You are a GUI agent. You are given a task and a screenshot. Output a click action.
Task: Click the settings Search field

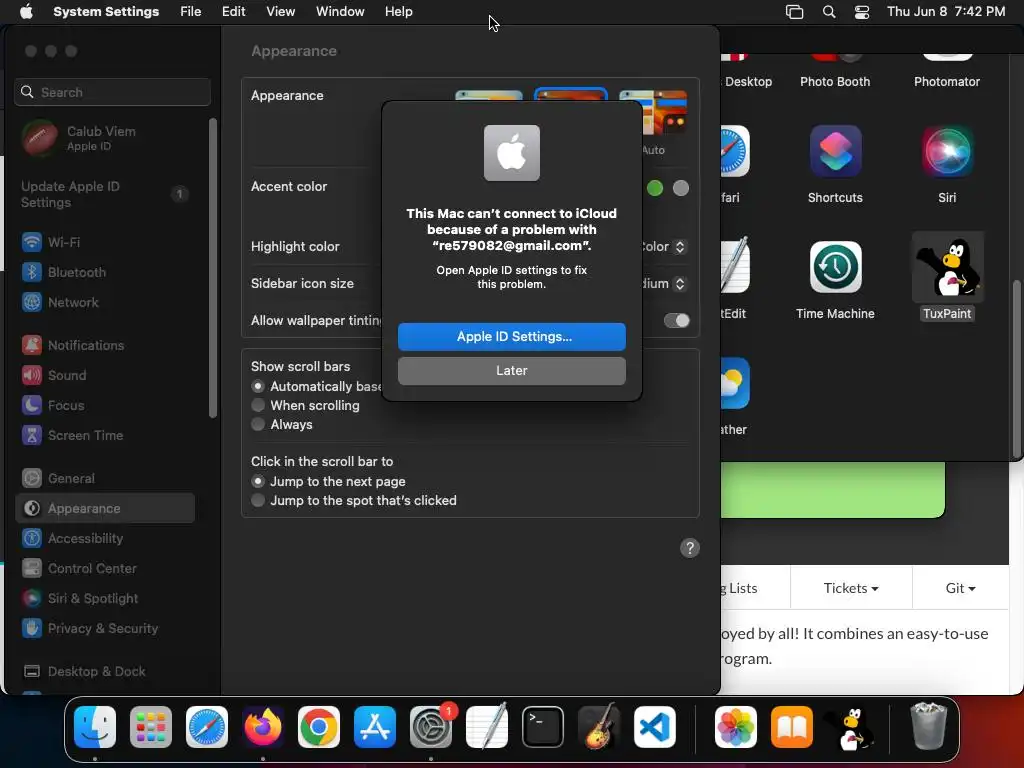[x=112, y=92]
